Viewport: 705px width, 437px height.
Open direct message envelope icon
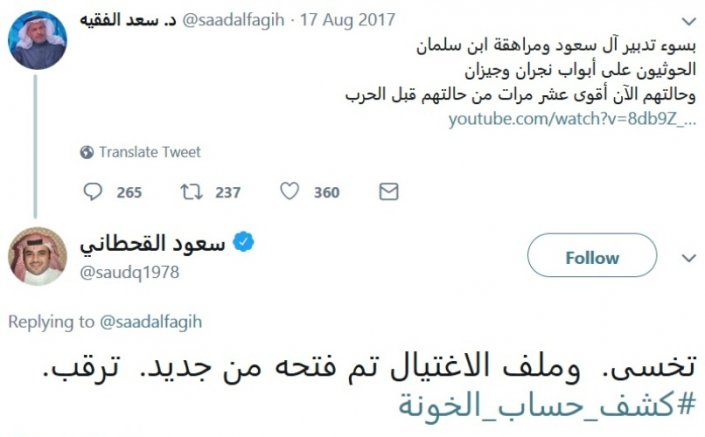pos(389,191)
